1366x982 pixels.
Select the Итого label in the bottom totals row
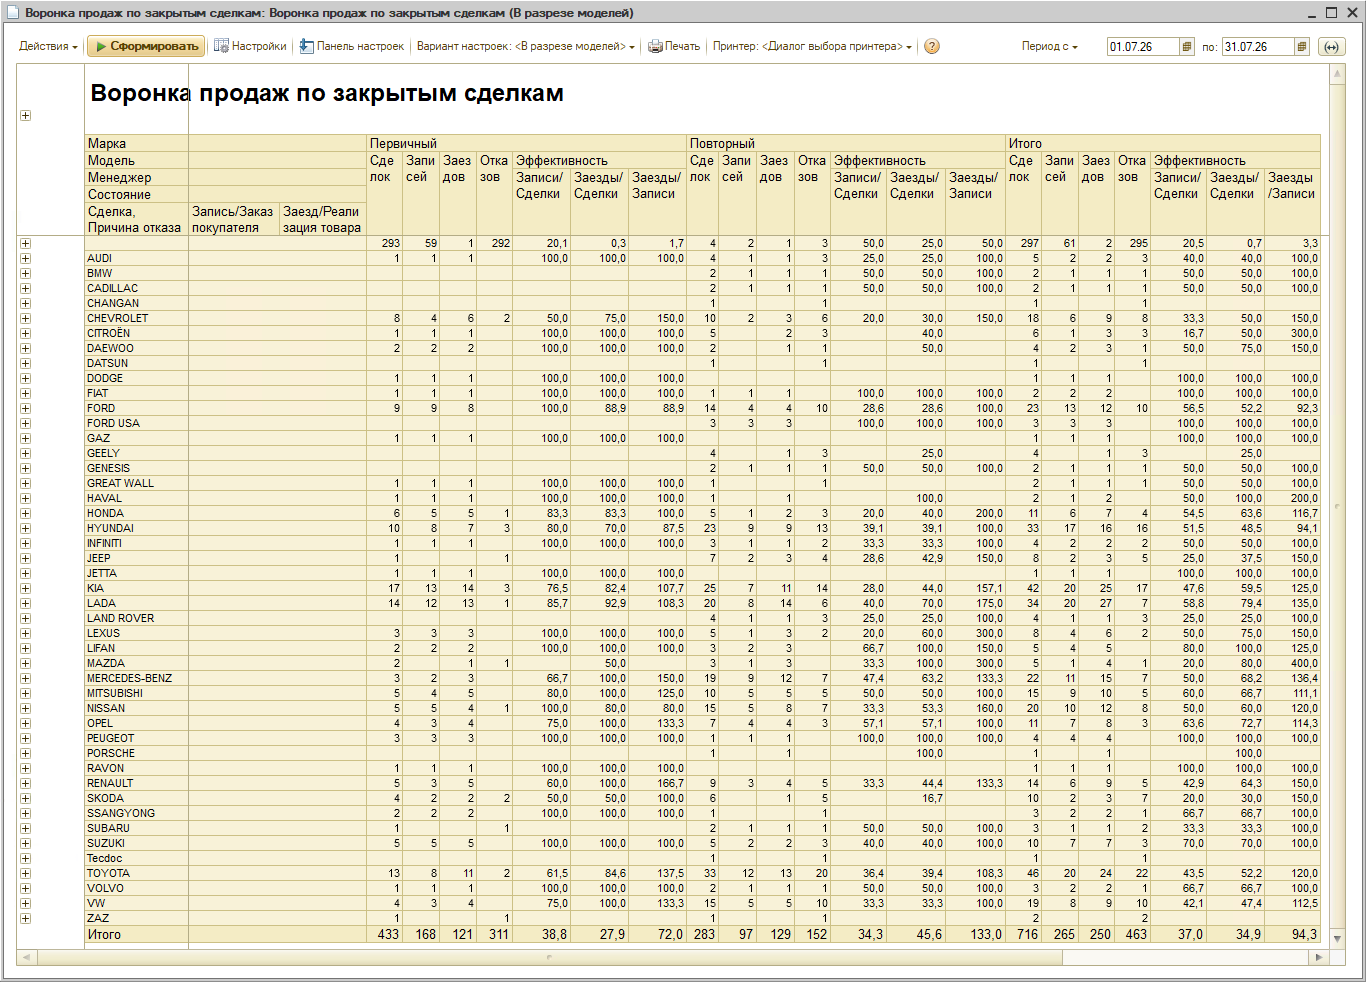pyautogui.click(x=104, y=934)
